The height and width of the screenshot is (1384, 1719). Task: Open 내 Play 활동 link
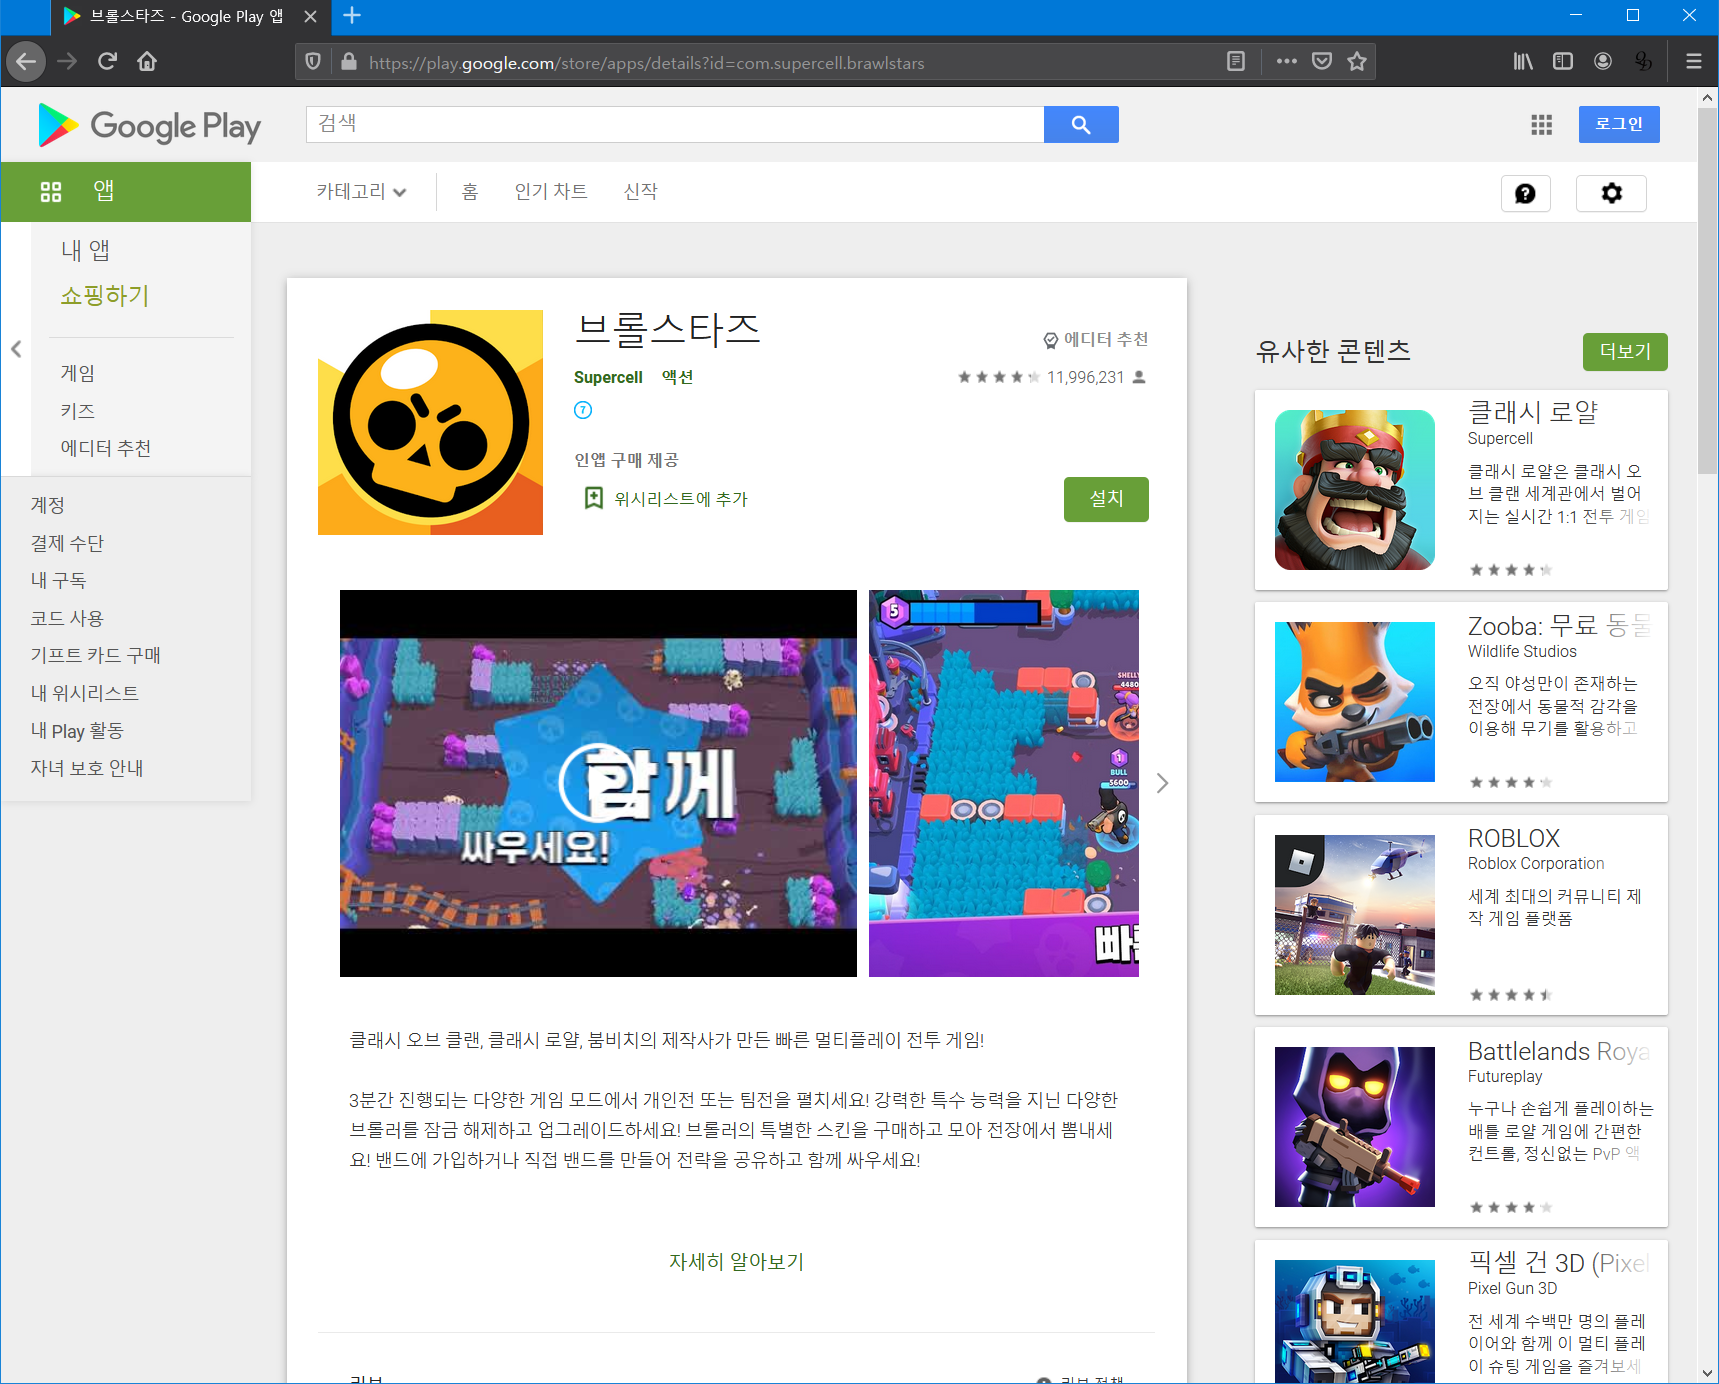[77, 731]
